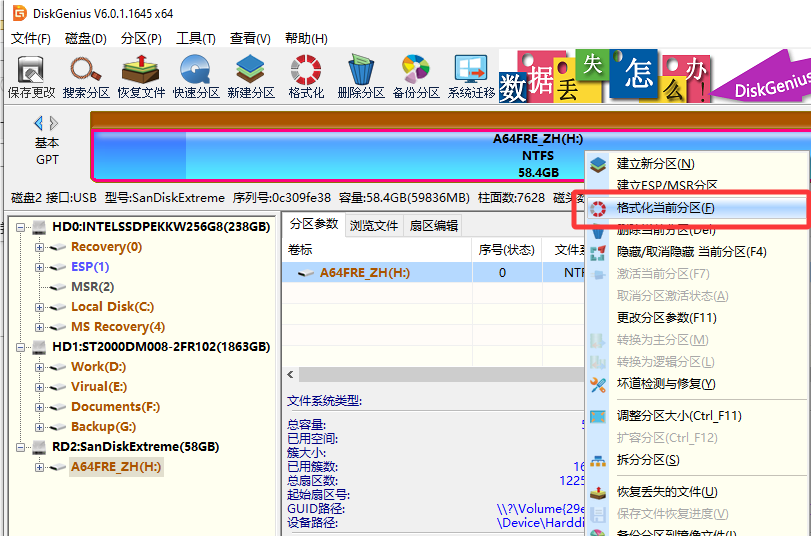Screen dimensions: 811x536
Task: Expand the Backup(G:) partition node
Action: pos(39,427)
